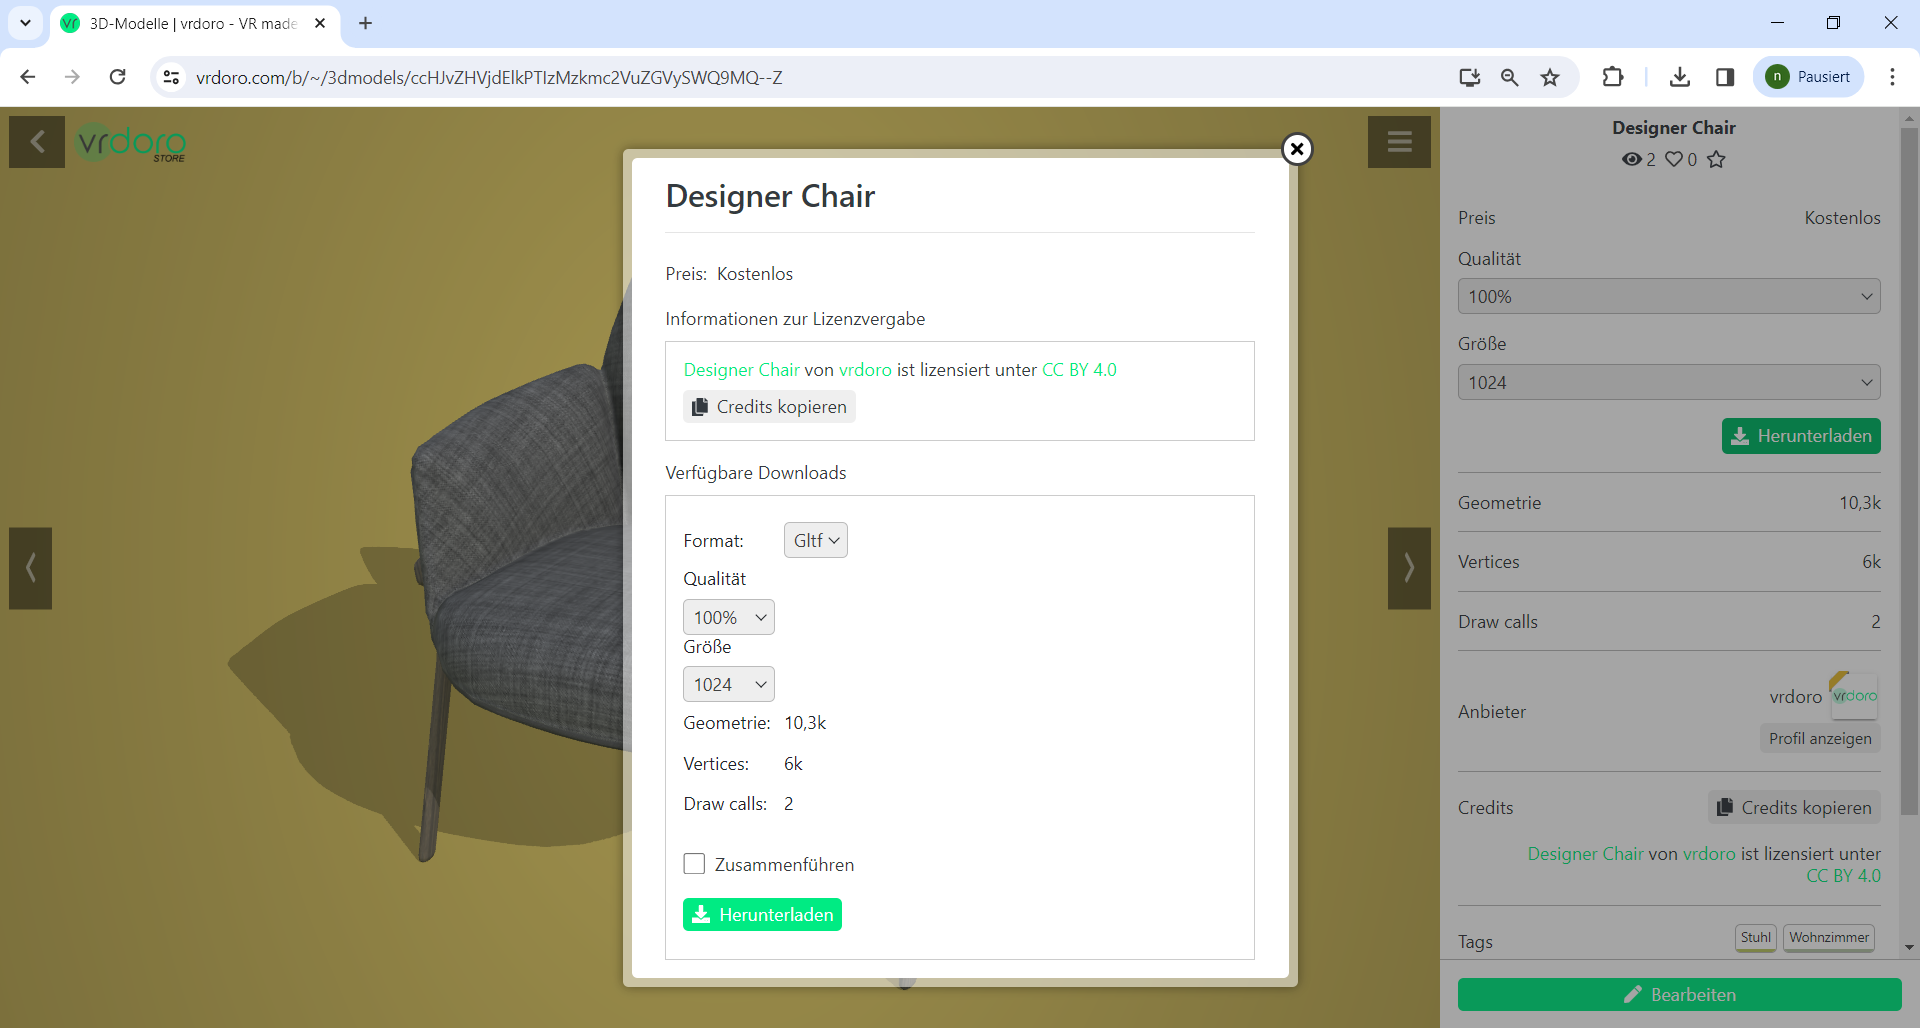
Task: Expand the sidebar Qualität dropdown
Action: click(1668, 297)
